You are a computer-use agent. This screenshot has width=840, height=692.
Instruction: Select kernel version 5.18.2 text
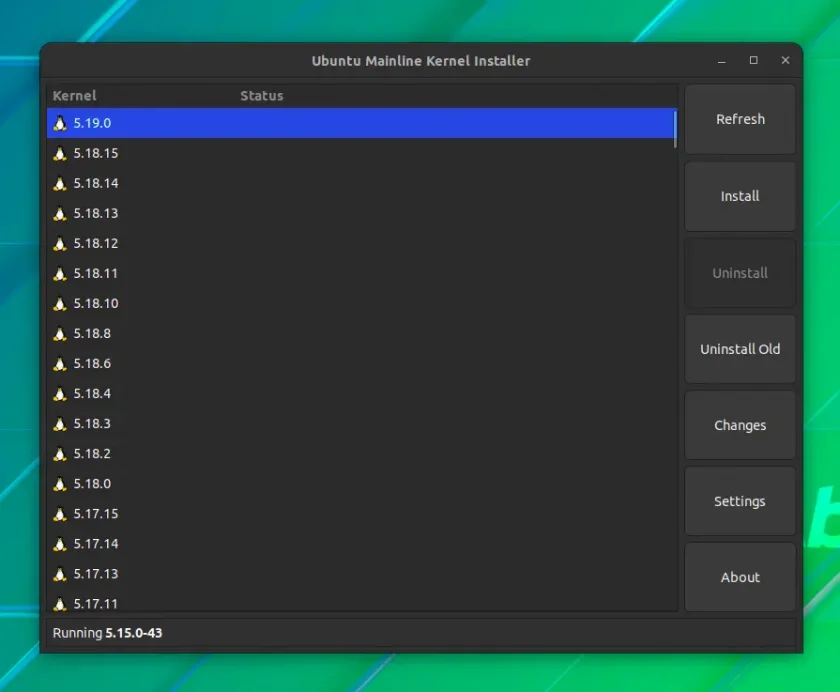[x=92, y=453]
